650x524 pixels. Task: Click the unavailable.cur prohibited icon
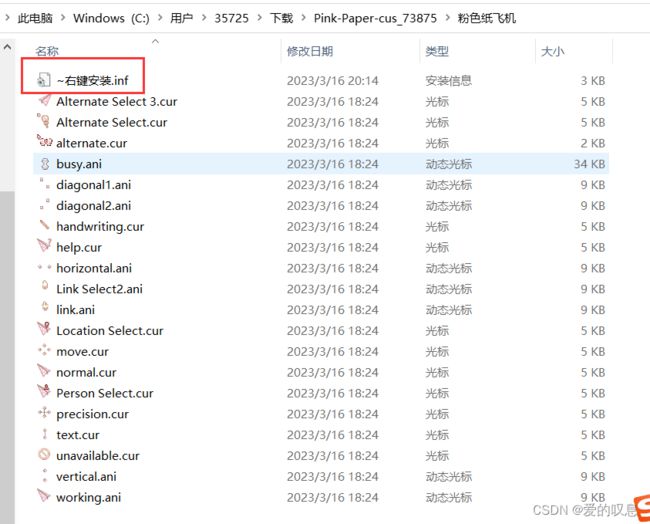44,454
